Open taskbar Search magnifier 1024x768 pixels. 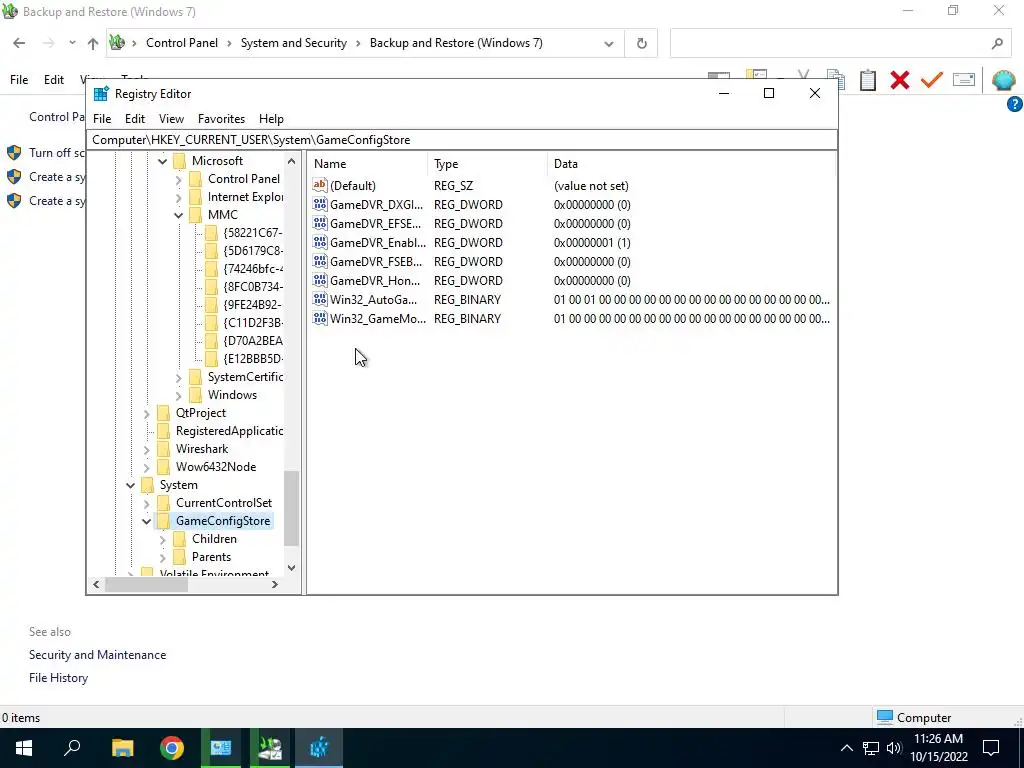(x=72, y=748)
